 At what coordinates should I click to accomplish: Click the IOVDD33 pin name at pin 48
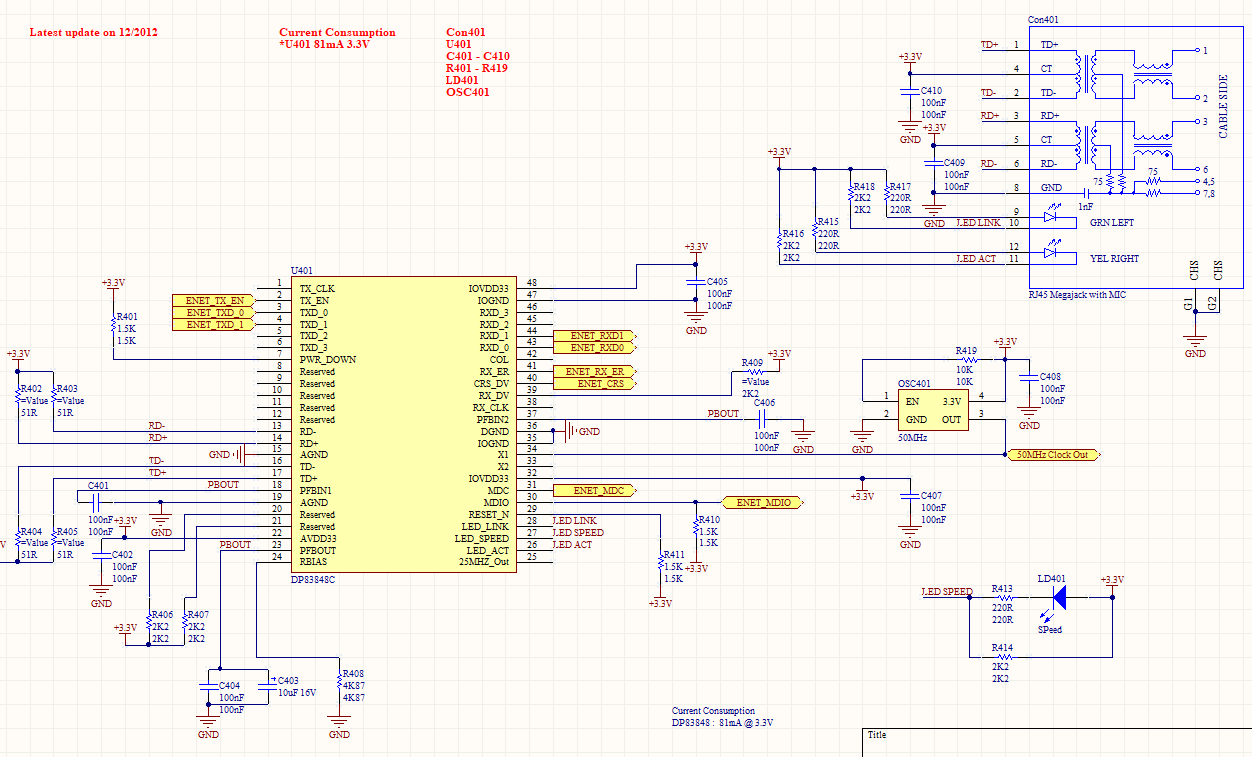(x=489, y=288)
